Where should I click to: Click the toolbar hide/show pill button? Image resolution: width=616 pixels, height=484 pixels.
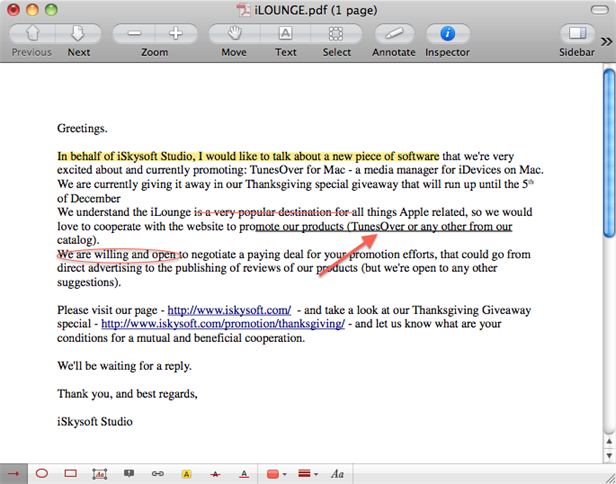[x=600, y=10]
